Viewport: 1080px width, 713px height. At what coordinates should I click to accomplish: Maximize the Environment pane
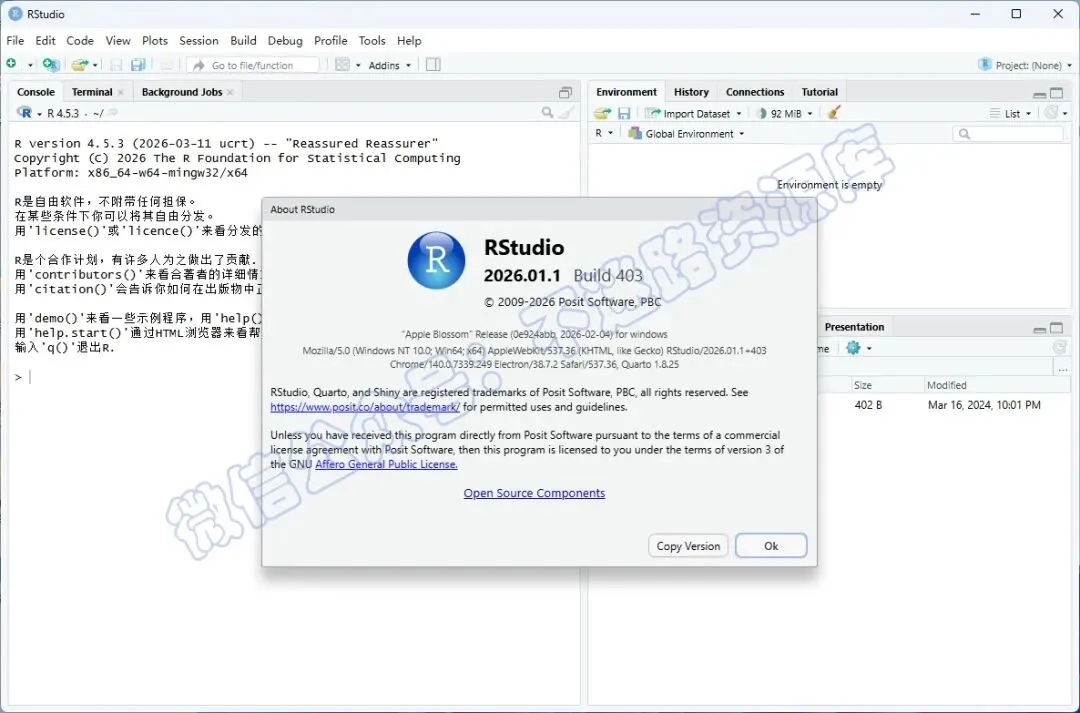click(1057, 93)
